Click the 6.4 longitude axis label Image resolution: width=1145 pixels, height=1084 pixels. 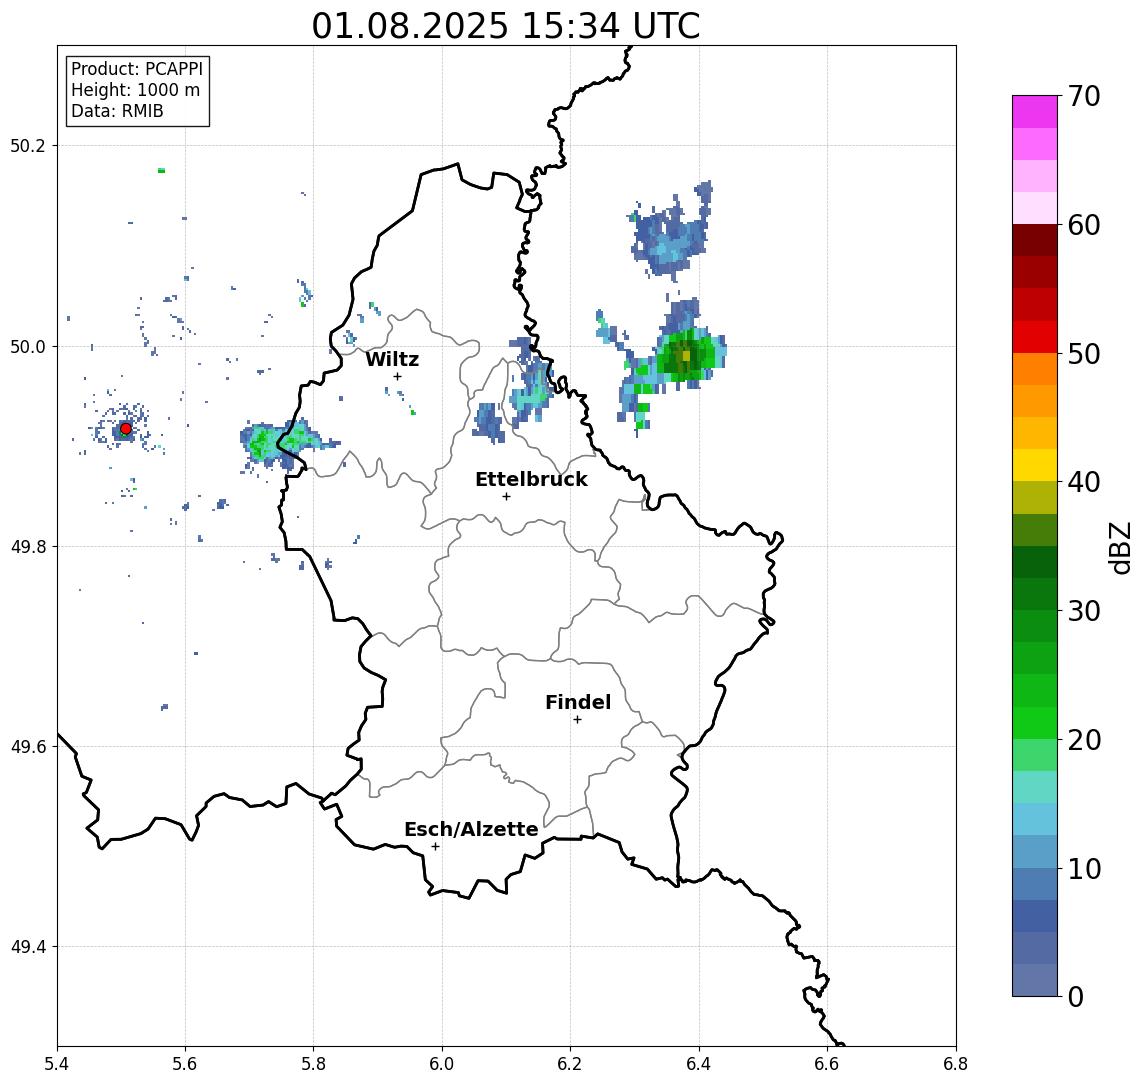click(700, 1064)
